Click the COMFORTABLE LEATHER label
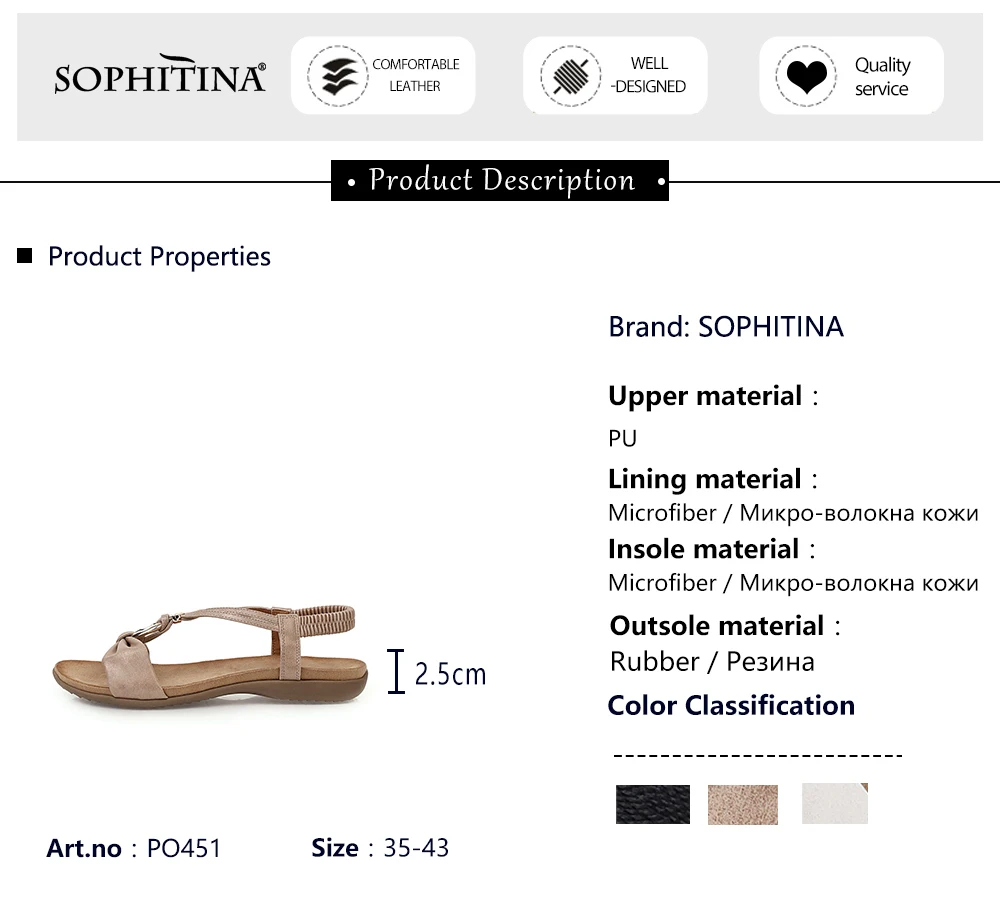The height and width of the screenshot is (913, 1000). pos(415,75)
